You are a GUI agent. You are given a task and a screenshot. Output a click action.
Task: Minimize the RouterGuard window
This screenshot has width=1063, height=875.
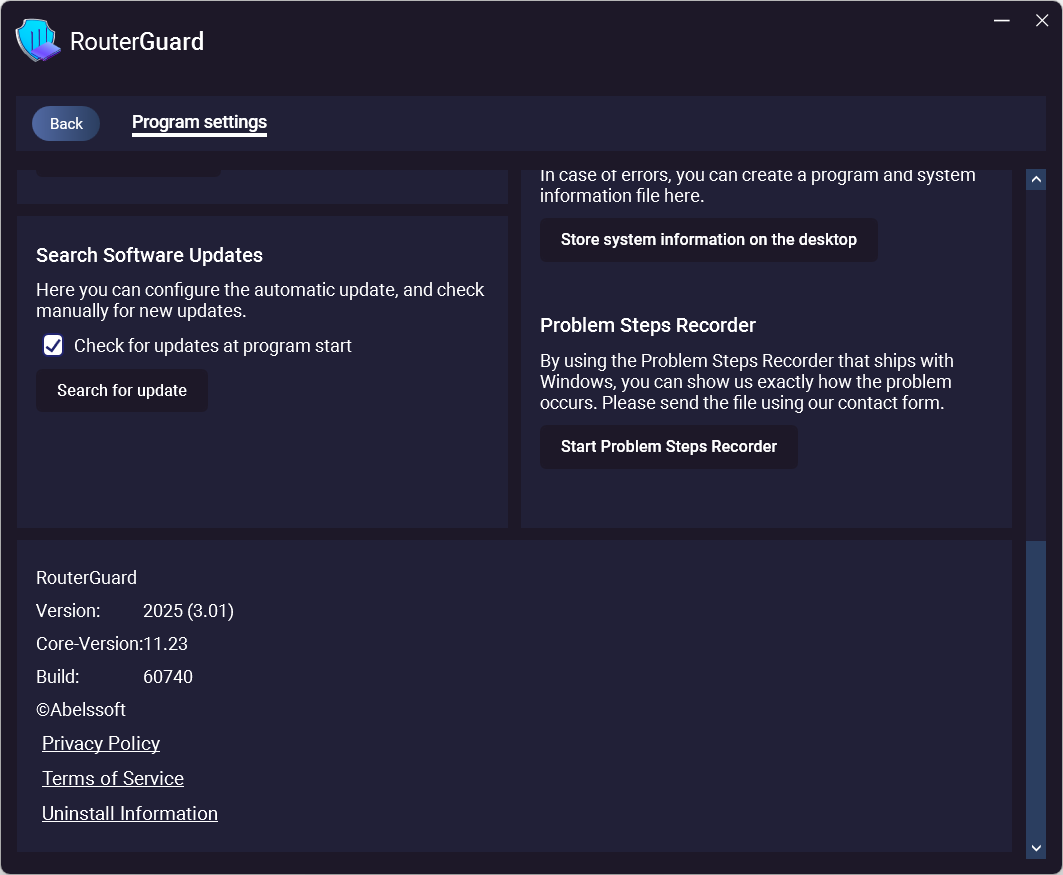pyautogui.click(x=1002, y=21)
